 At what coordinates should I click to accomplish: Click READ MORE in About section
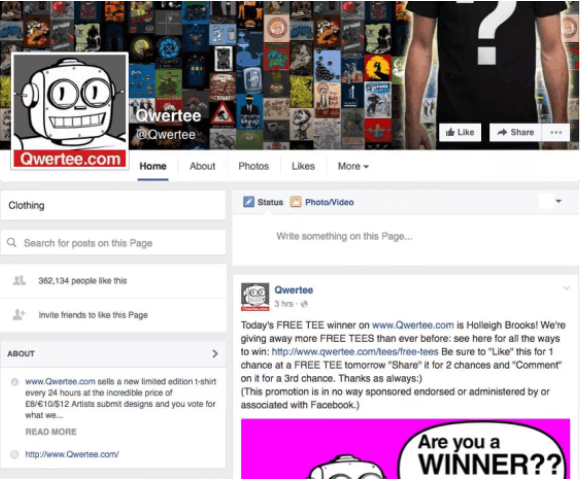click(x=51, y=432)
